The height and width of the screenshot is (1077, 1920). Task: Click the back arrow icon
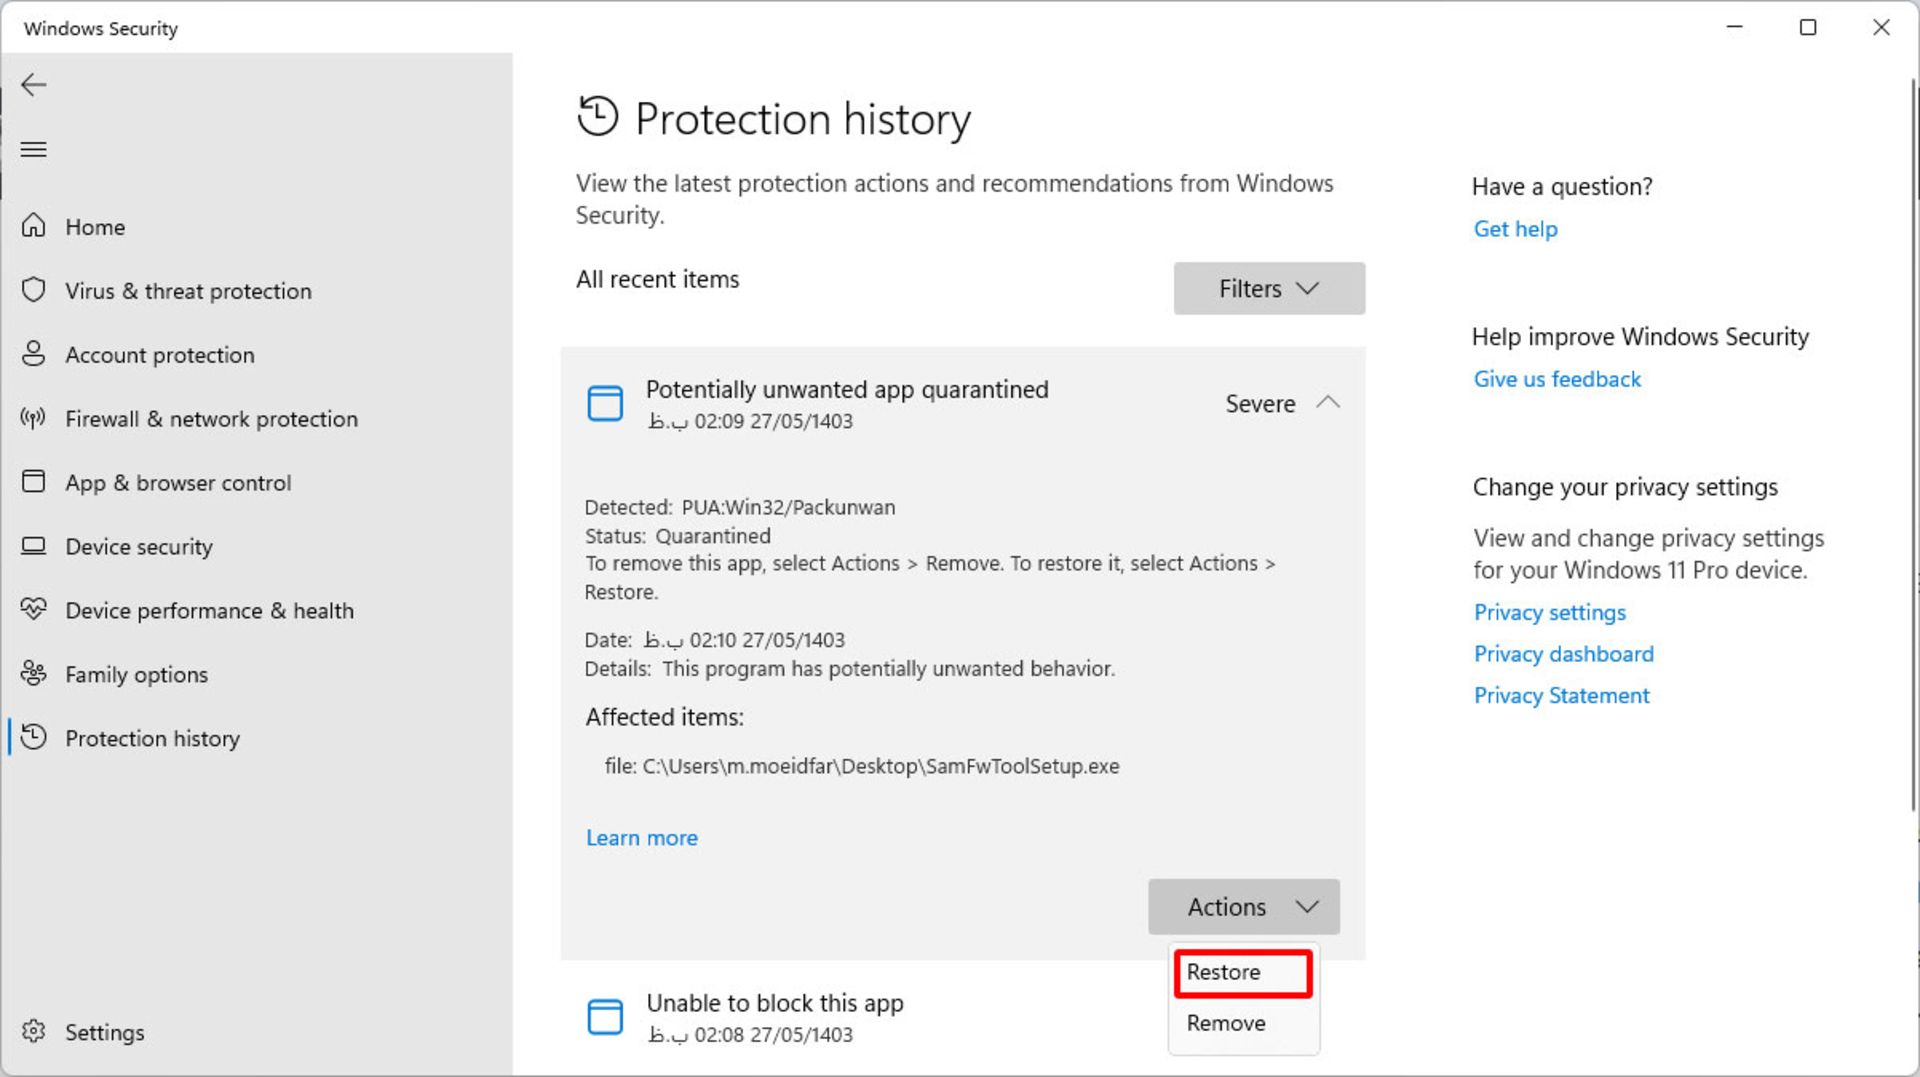(34, 85)
